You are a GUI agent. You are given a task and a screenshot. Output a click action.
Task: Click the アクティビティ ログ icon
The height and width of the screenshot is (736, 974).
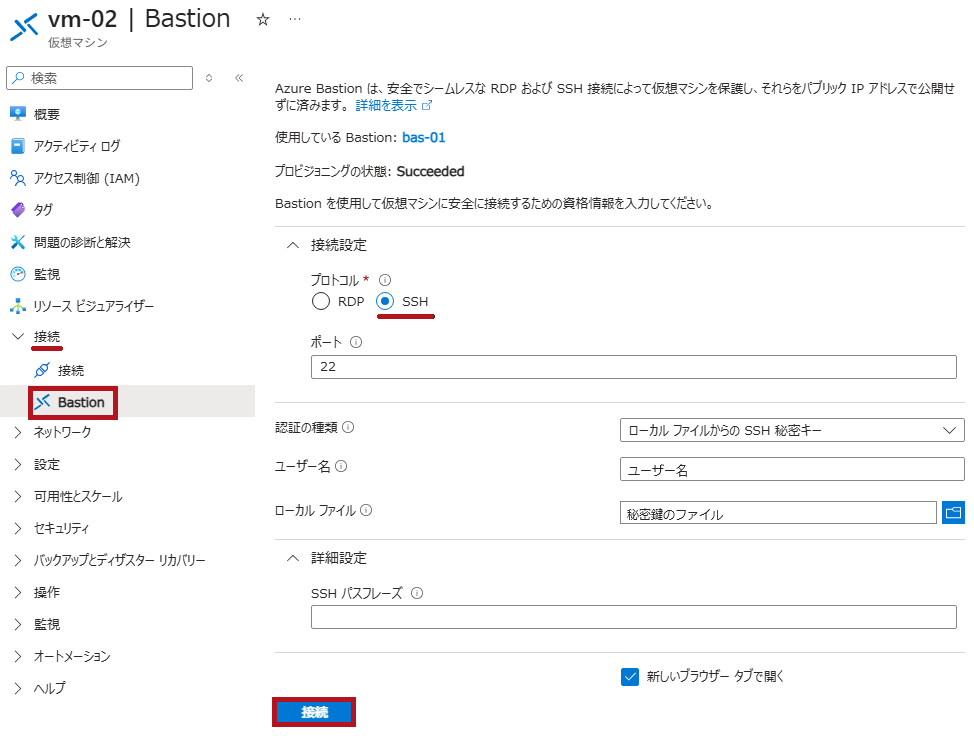[18, 146]
